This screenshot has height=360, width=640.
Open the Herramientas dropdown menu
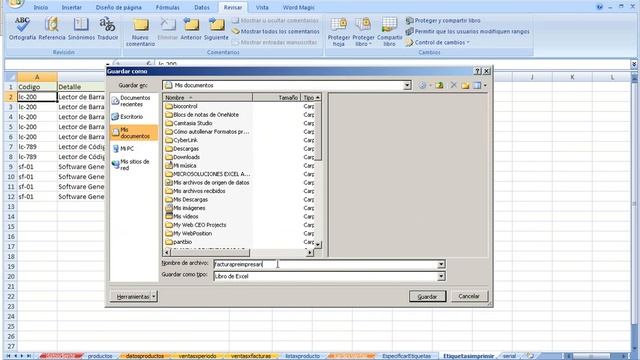coord(133,297)
